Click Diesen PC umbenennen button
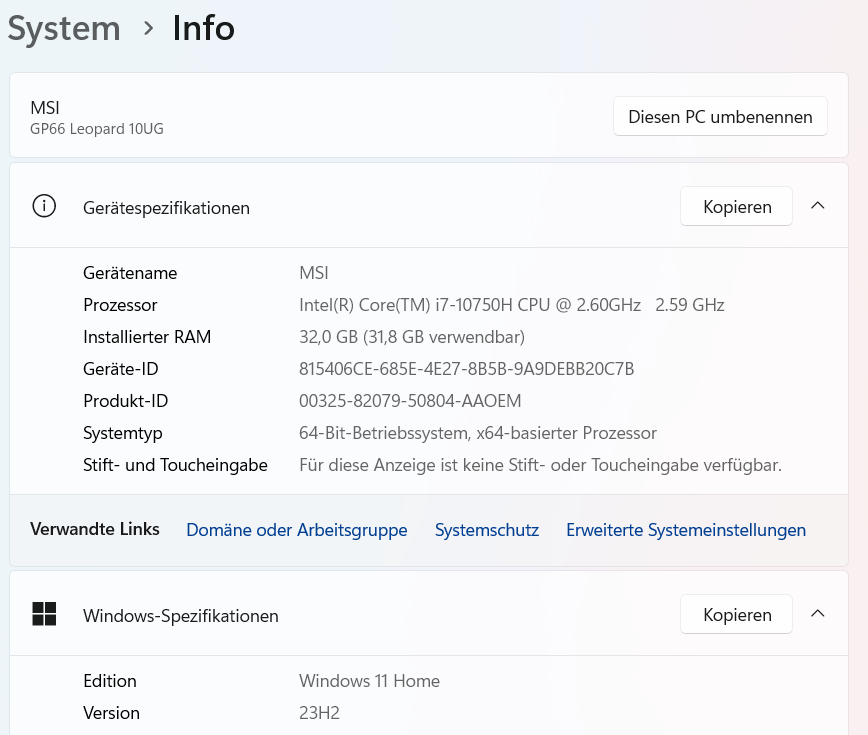 pyautogui.click(x=720, y=116)
